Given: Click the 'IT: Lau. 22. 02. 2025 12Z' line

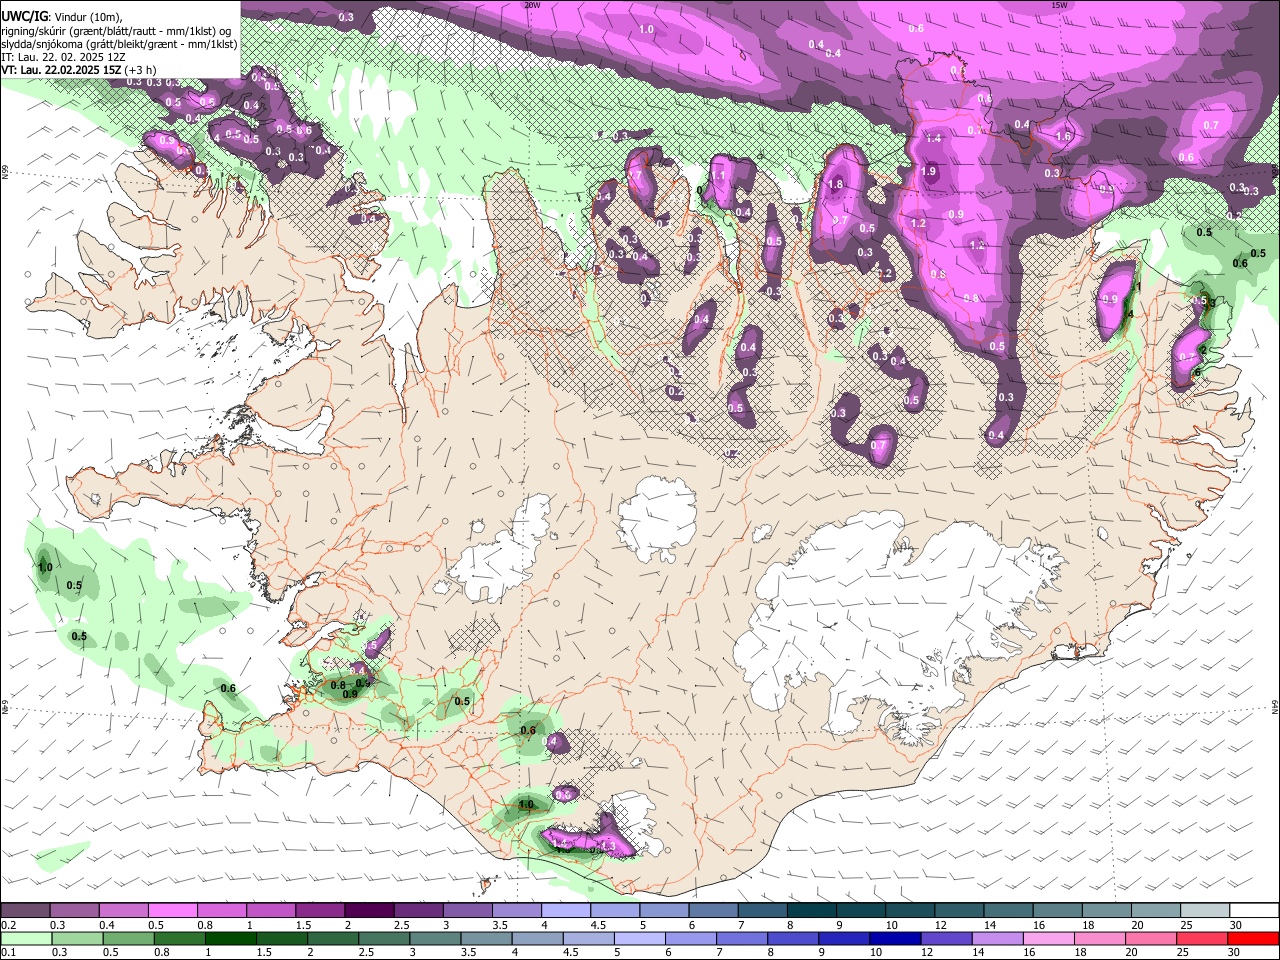Looking at the screenshot, I should 61,57.
